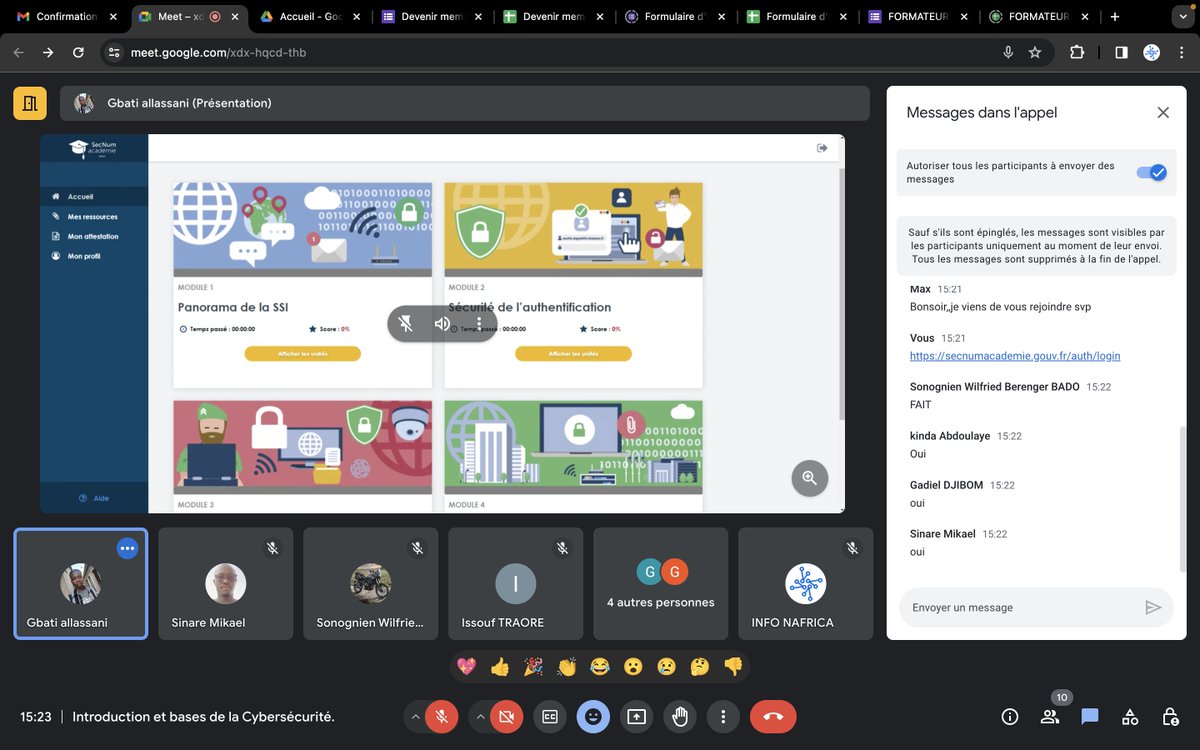
Task: Send clapping hands reaction
Action: pos(567,666)
